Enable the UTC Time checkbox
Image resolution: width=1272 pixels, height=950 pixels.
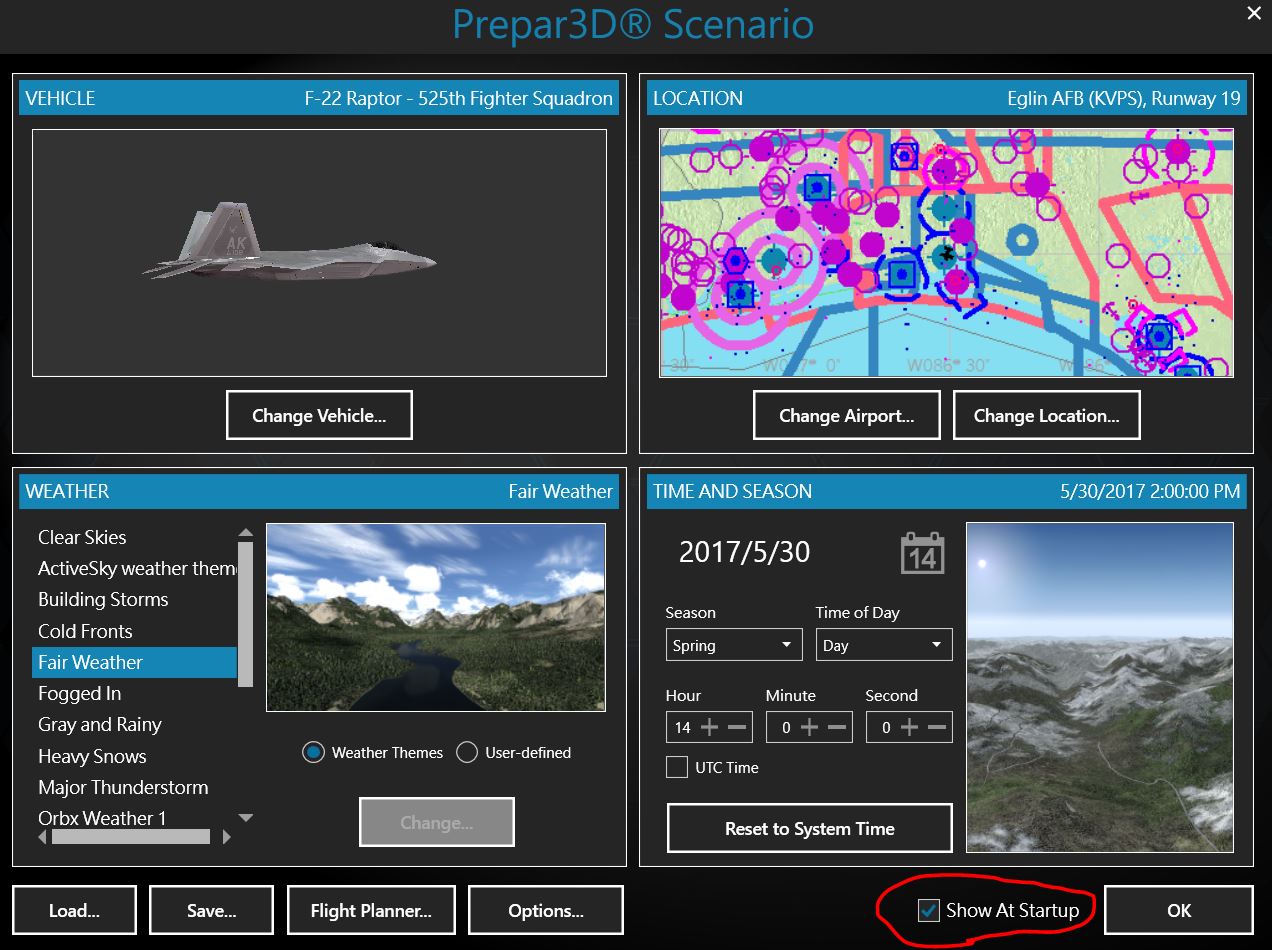click(x=678, y=768)
